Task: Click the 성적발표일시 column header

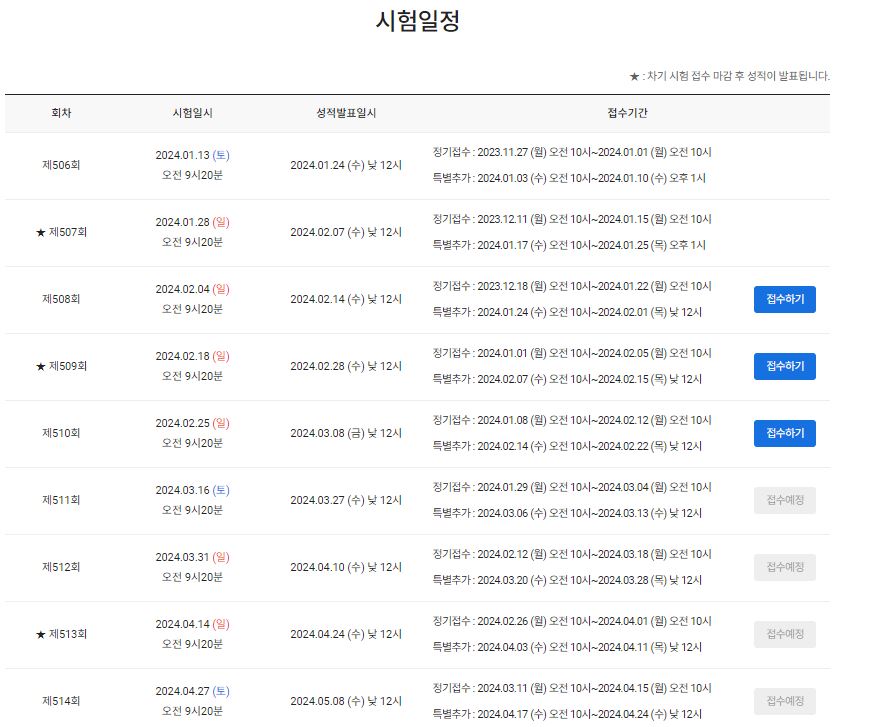Action: pyautogui.click(x=347, y=113)
